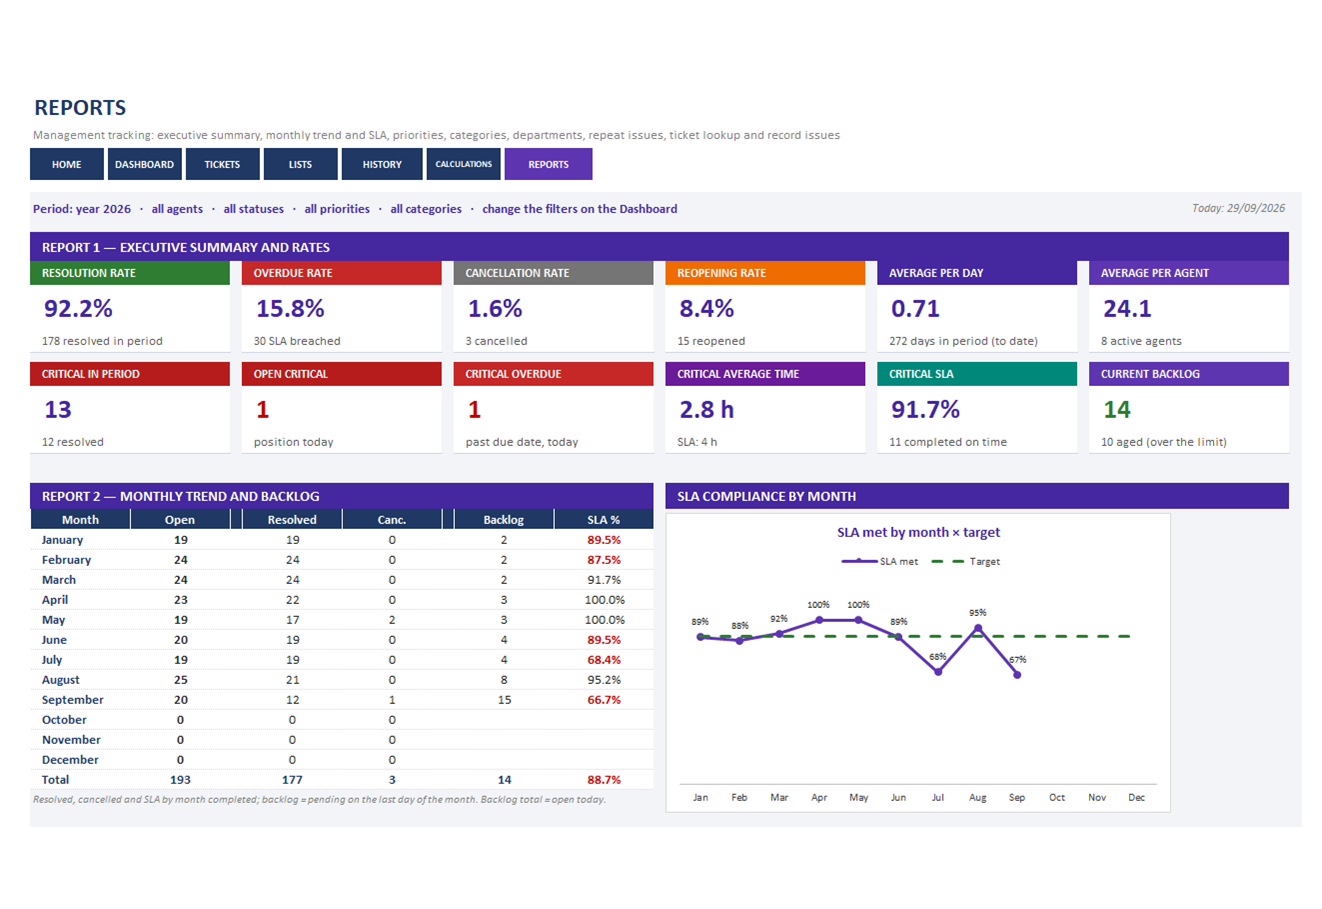Image resolution: width=1322 pixels, height=909 pixels.
Task: Open the CALCULATIONS page
Action: pos(464,164)
